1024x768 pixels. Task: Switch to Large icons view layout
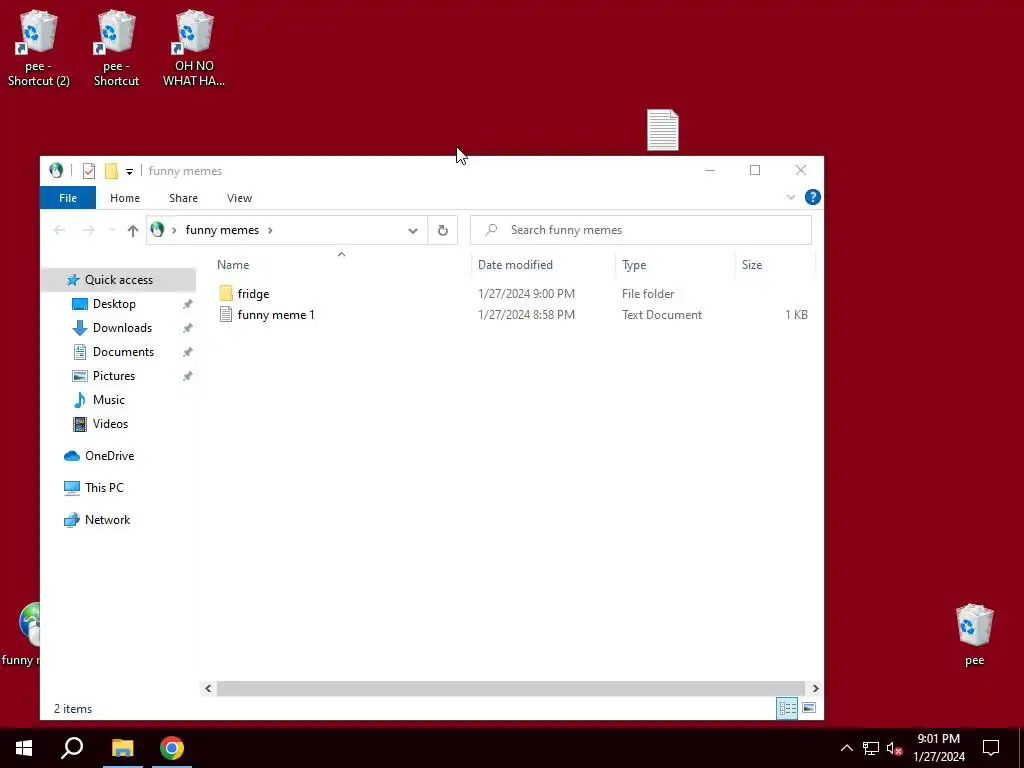point(808,708)
